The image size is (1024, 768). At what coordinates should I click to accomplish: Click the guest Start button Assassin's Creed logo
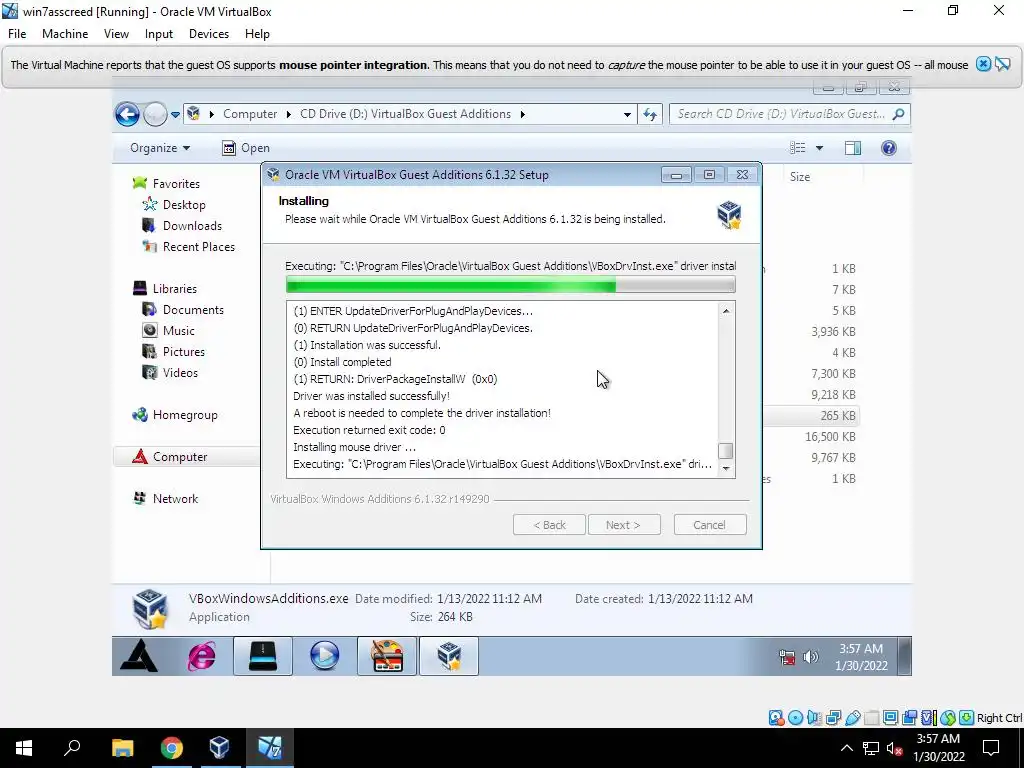tap(139, 656)
